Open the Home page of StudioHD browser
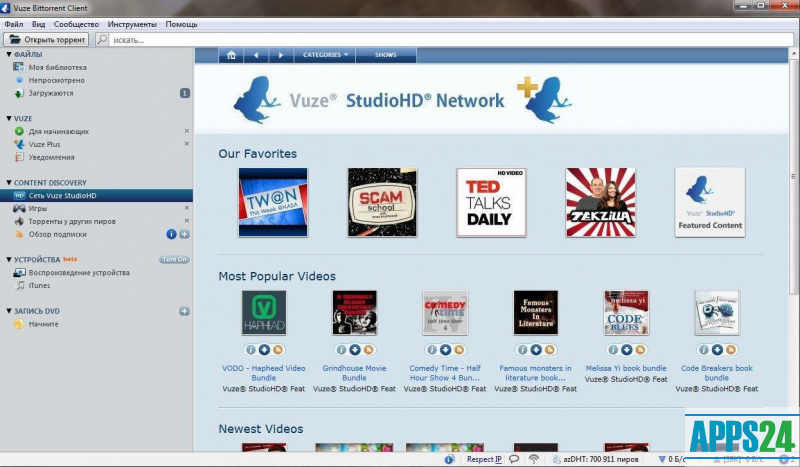 pyautogui.click(x=231, y=55)
